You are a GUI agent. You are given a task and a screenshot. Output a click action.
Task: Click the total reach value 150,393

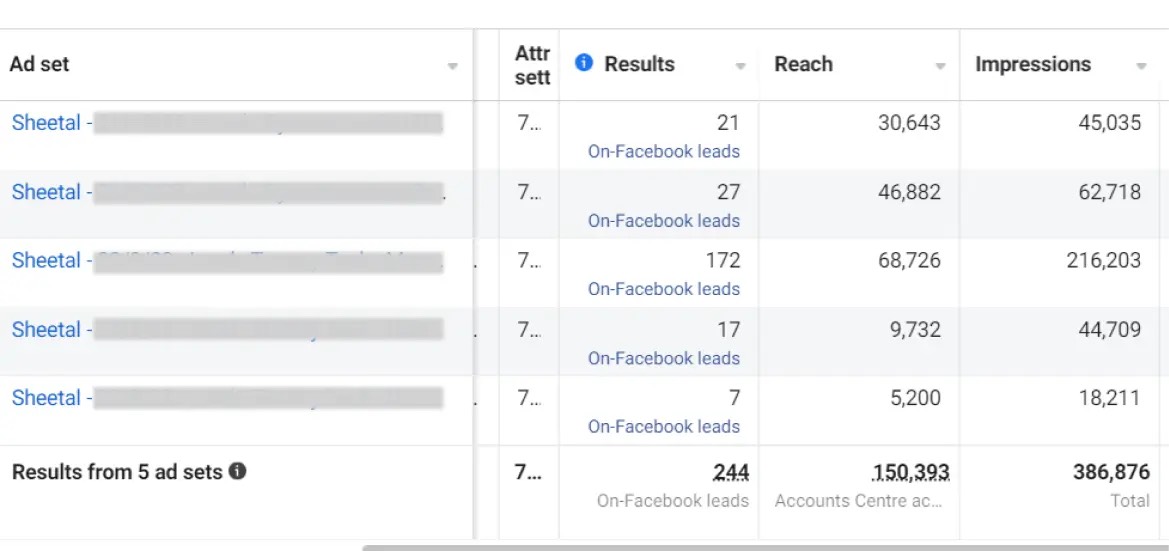[910, 472]
